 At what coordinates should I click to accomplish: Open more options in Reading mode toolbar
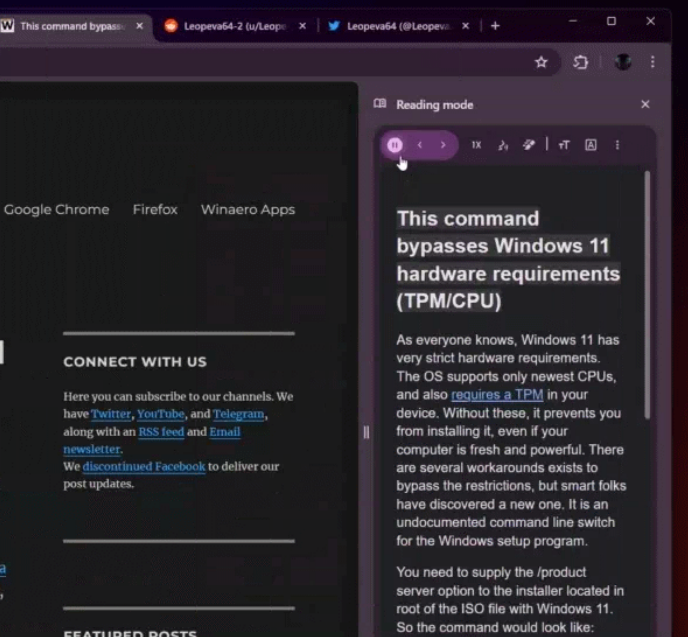617,145
